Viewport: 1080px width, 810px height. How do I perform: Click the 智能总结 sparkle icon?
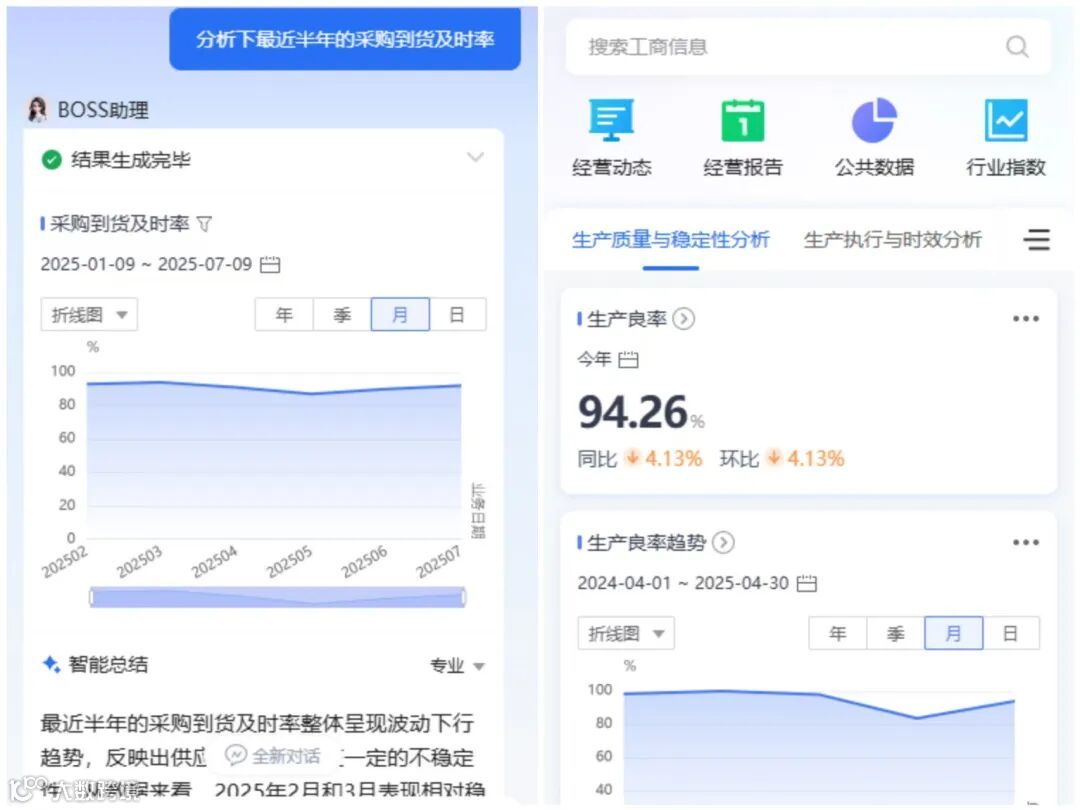[x=52, y=664]
